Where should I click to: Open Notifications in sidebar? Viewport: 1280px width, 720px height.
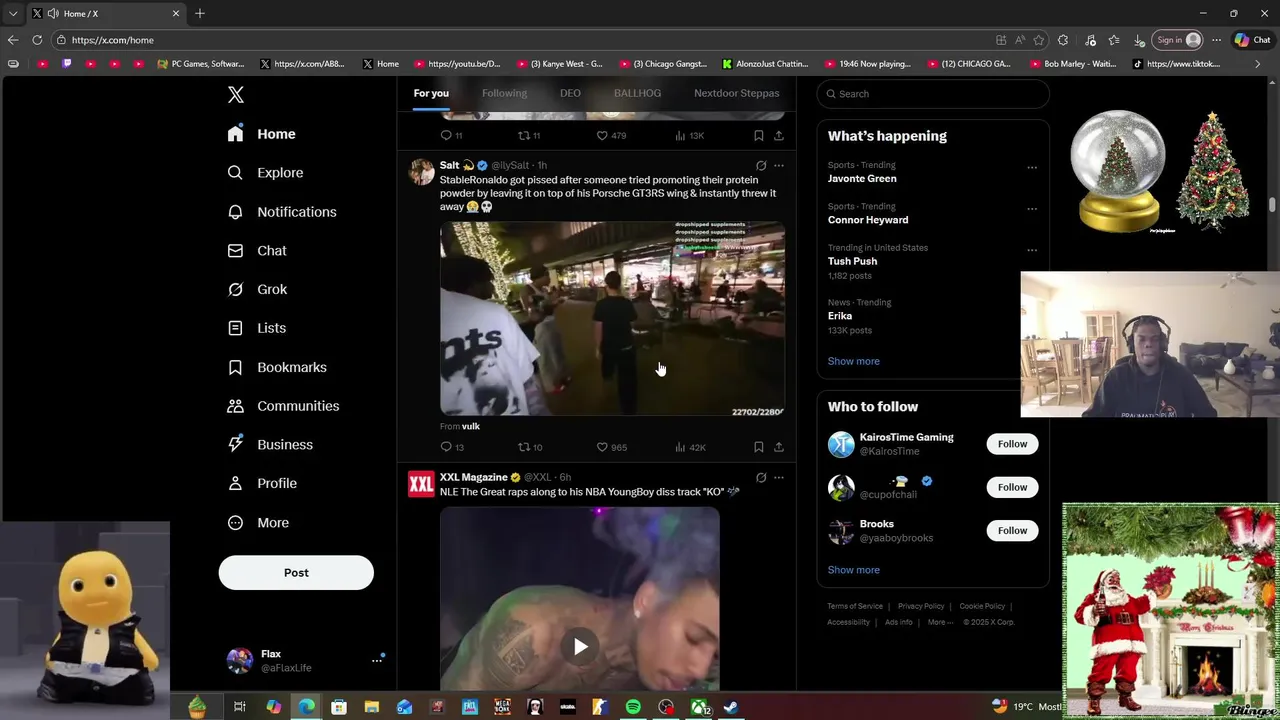(281, 212)
